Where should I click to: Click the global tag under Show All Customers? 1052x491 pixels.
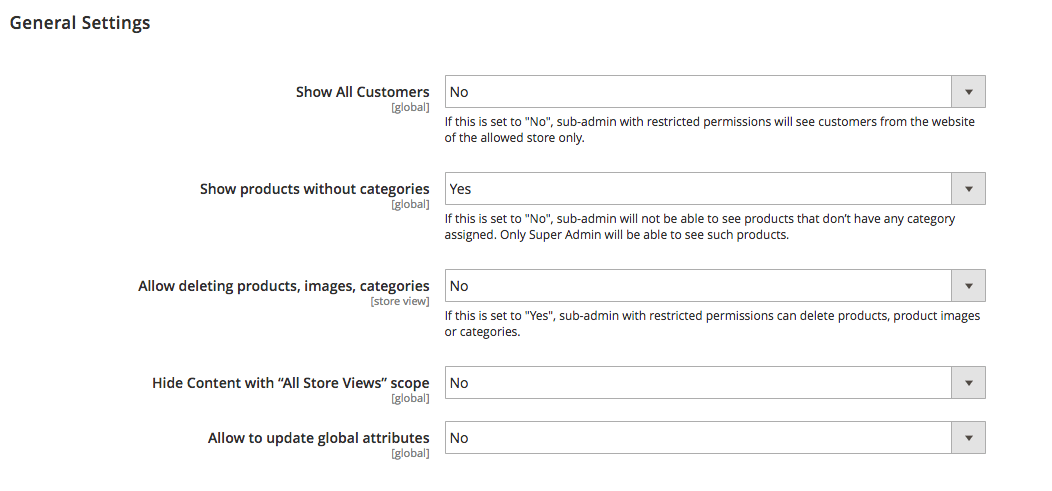click(x=410, y=107)
